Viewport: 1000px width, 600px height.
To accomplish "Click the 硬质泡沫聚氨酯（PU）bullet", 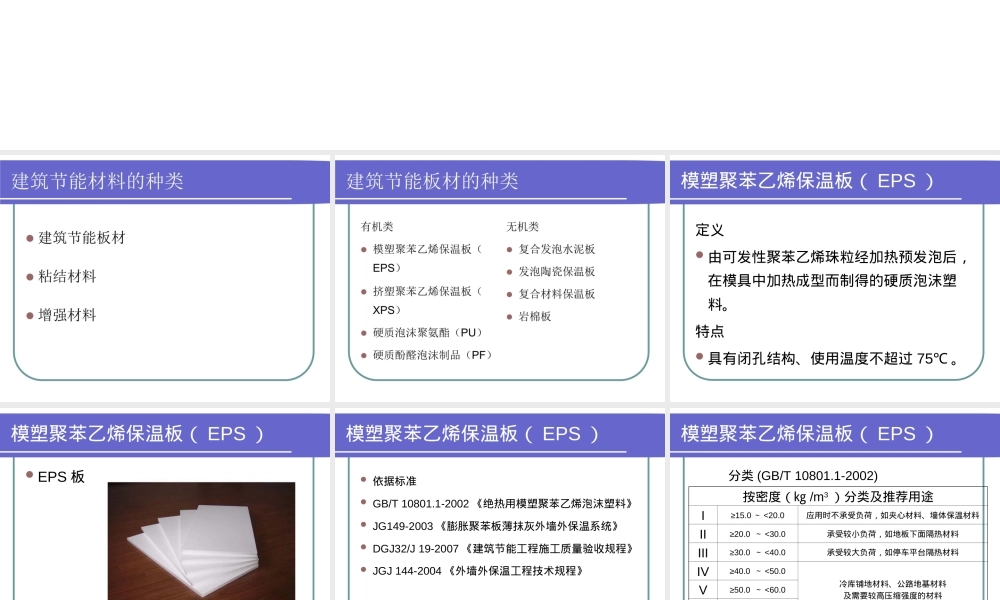I will (x=429, y=332).
